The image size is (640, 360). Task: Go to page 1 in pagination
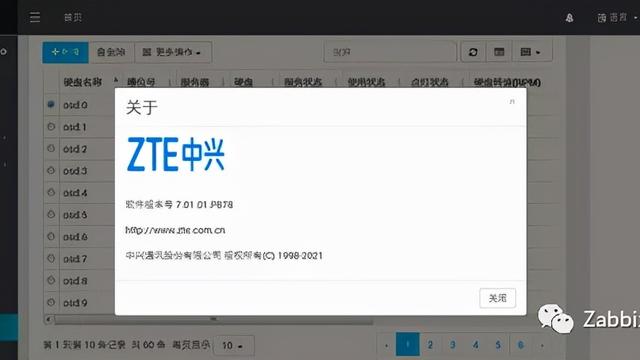pyautogui.click(x=407, y=345)
